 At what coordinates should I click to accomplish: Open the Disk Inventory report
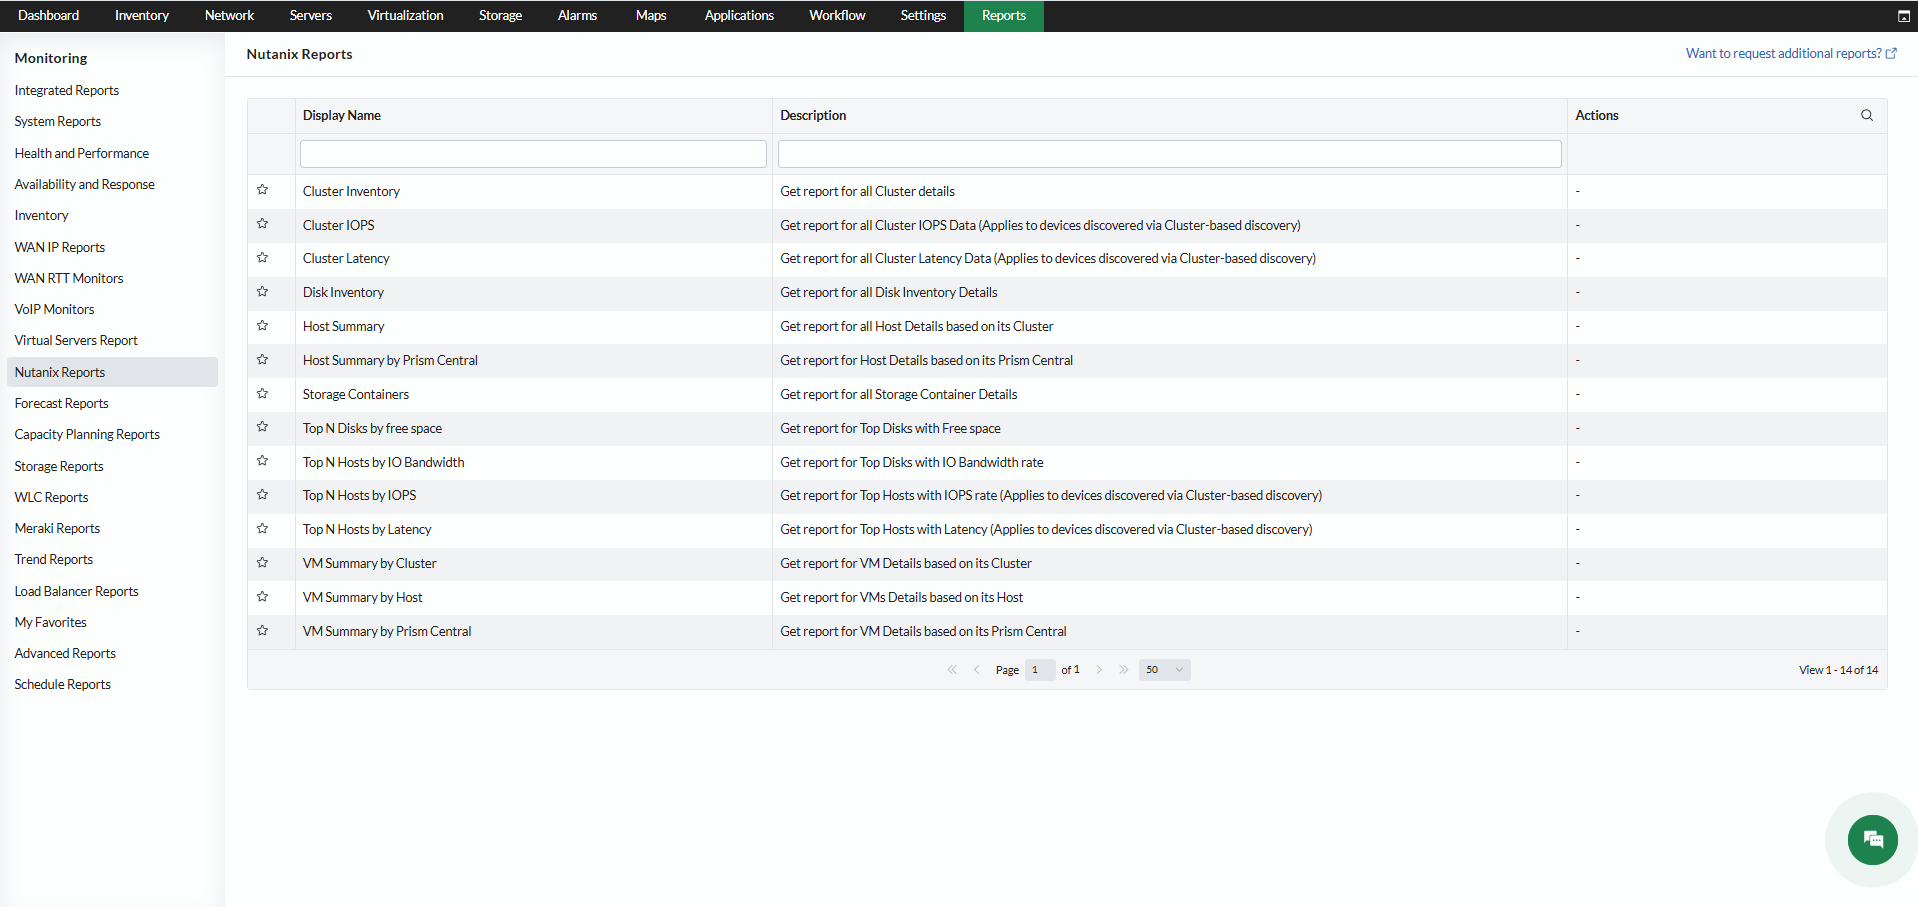coord(343,292)
